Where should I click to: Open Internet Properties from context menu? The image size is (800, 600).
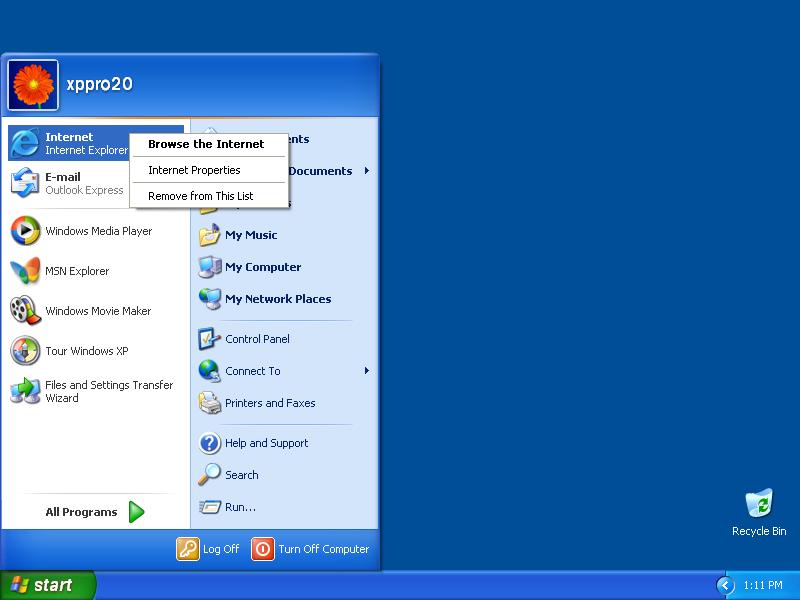209,170
